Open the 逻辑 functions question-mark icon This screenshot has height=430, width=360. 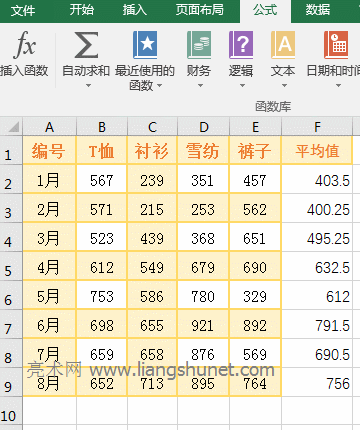coord(241,45)
